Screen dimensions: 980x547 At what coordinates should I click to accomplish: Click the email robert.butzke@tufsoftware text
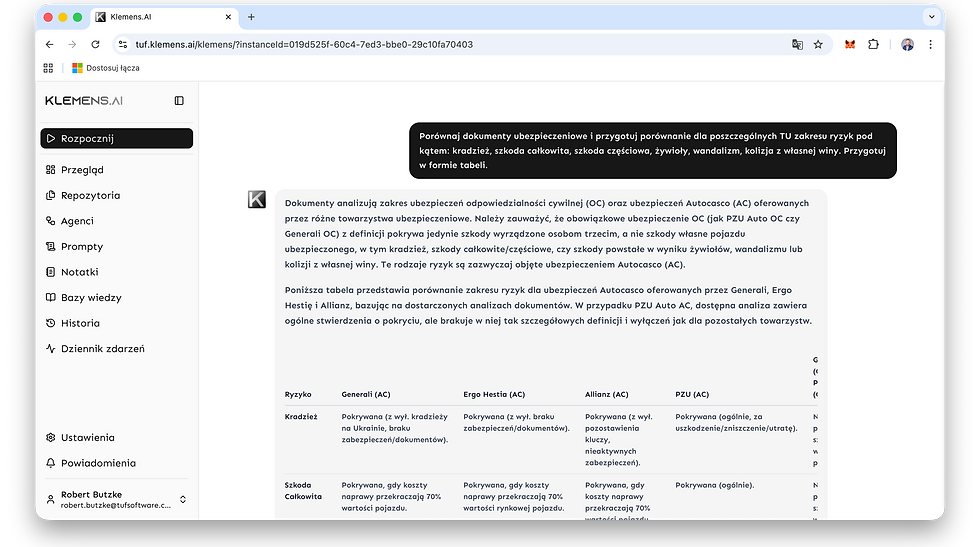point(116,505)
